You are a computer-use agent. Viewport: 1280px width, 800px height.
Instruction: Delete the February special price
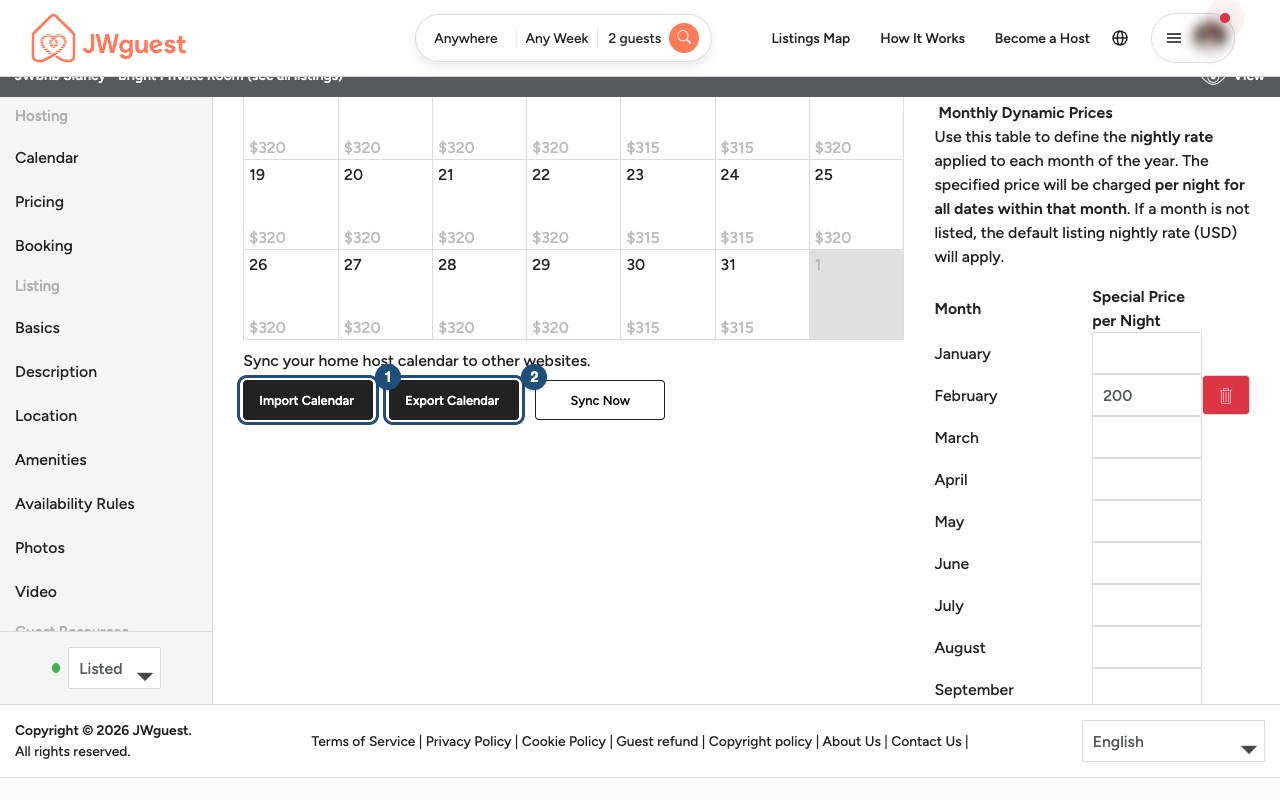pos(1226,396)
